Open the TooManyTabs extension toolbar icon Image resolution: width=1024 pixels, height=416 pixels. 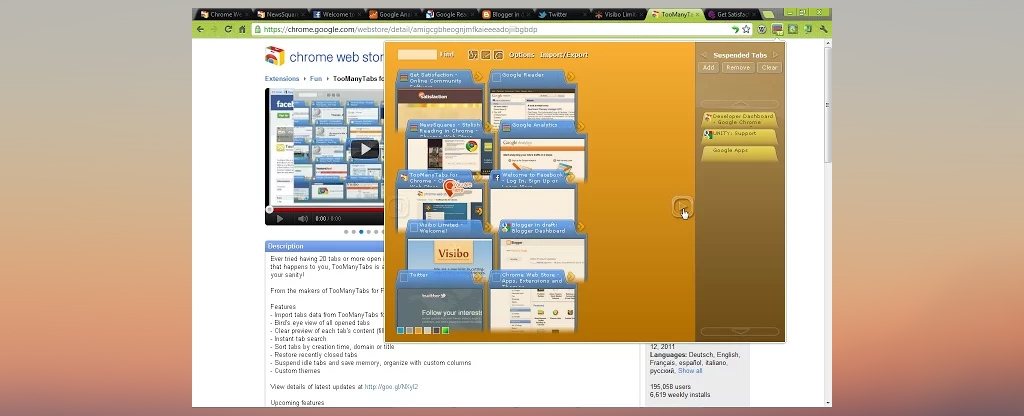777,29
